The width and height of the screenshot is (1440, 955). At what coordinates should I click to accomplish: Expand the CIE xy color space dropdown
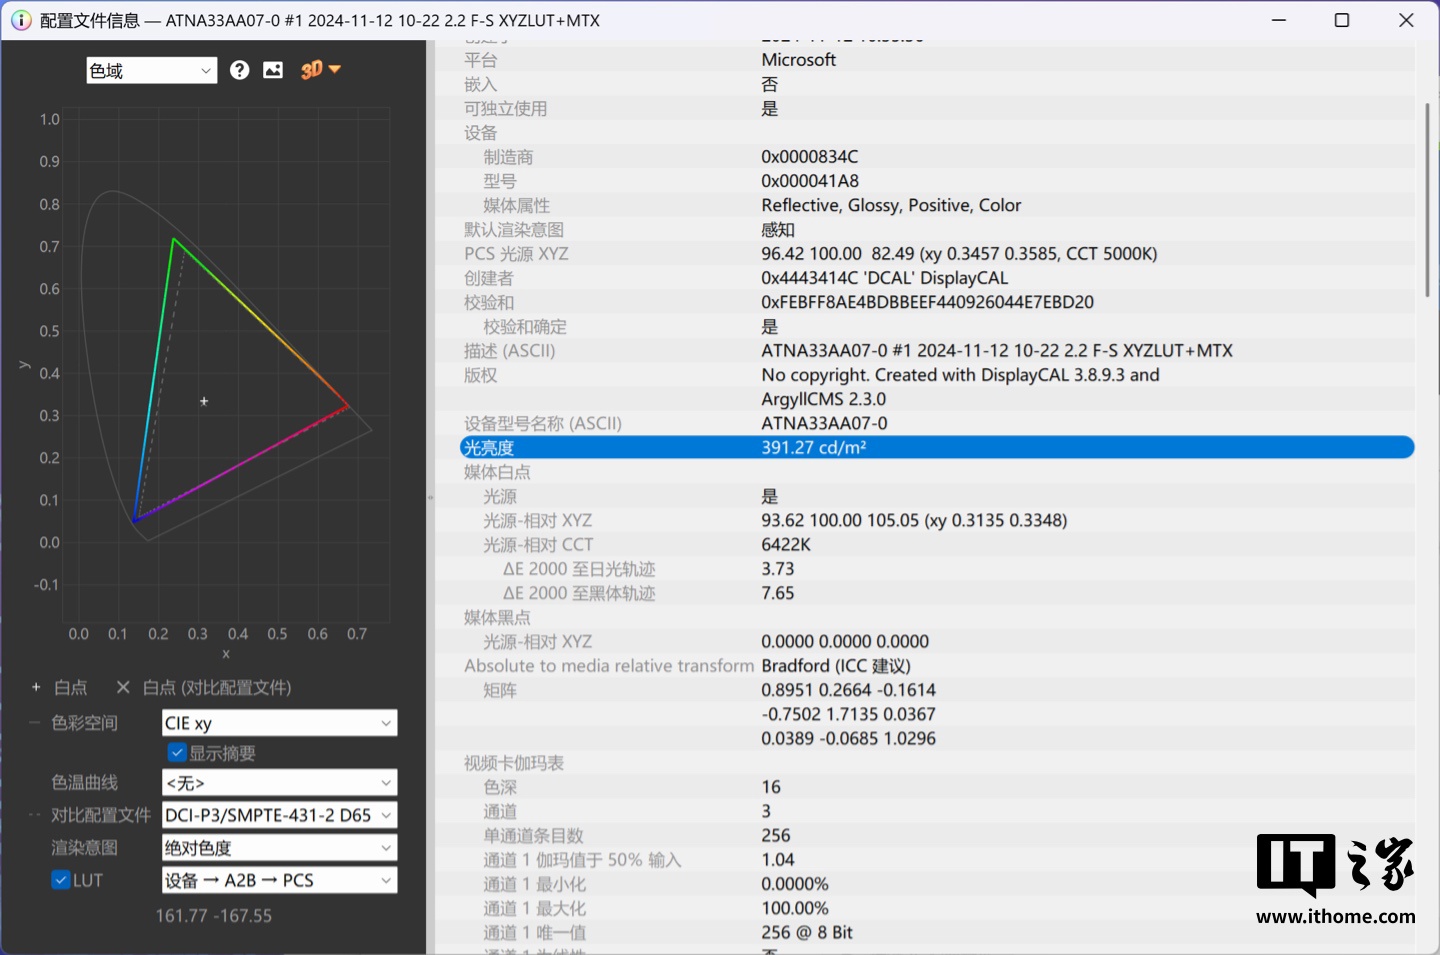pos(279,723)
